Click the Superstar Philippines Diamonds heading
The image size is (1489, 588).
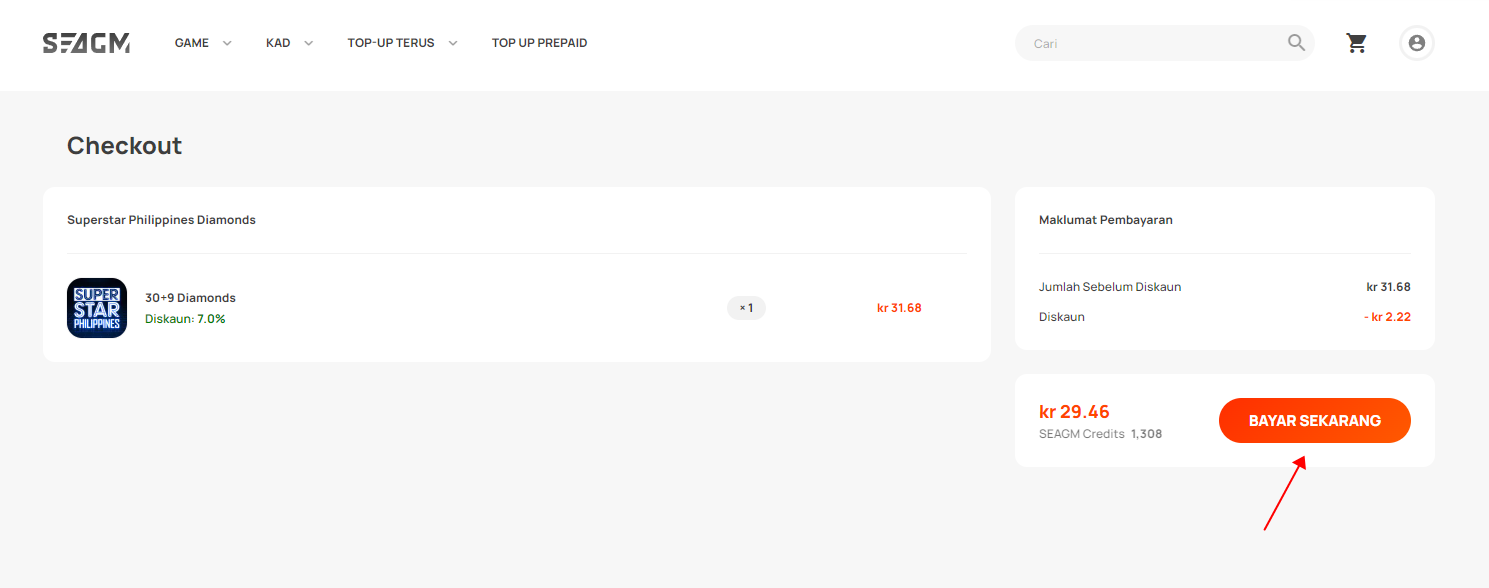161,220
